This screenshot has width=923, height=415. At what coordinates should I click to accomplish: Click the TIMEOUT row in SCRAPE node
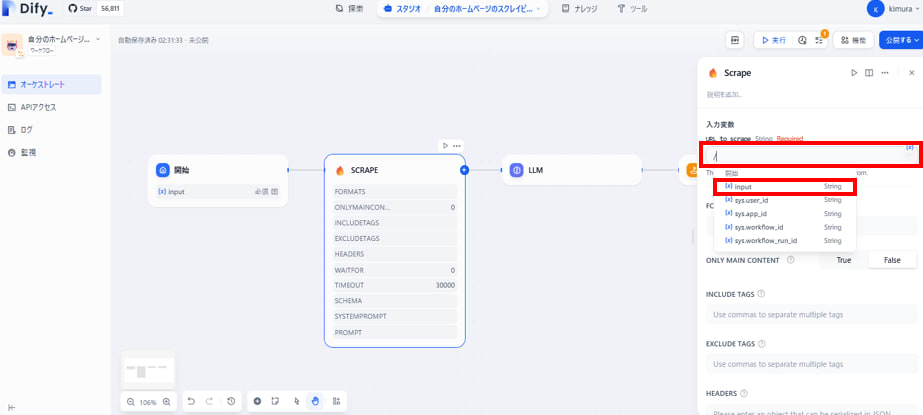click(394, 285)
